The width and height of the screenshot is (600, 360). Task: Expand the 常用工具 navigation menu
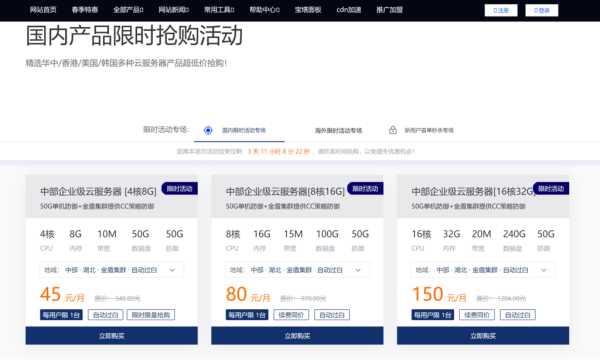(x=219, y=10)
